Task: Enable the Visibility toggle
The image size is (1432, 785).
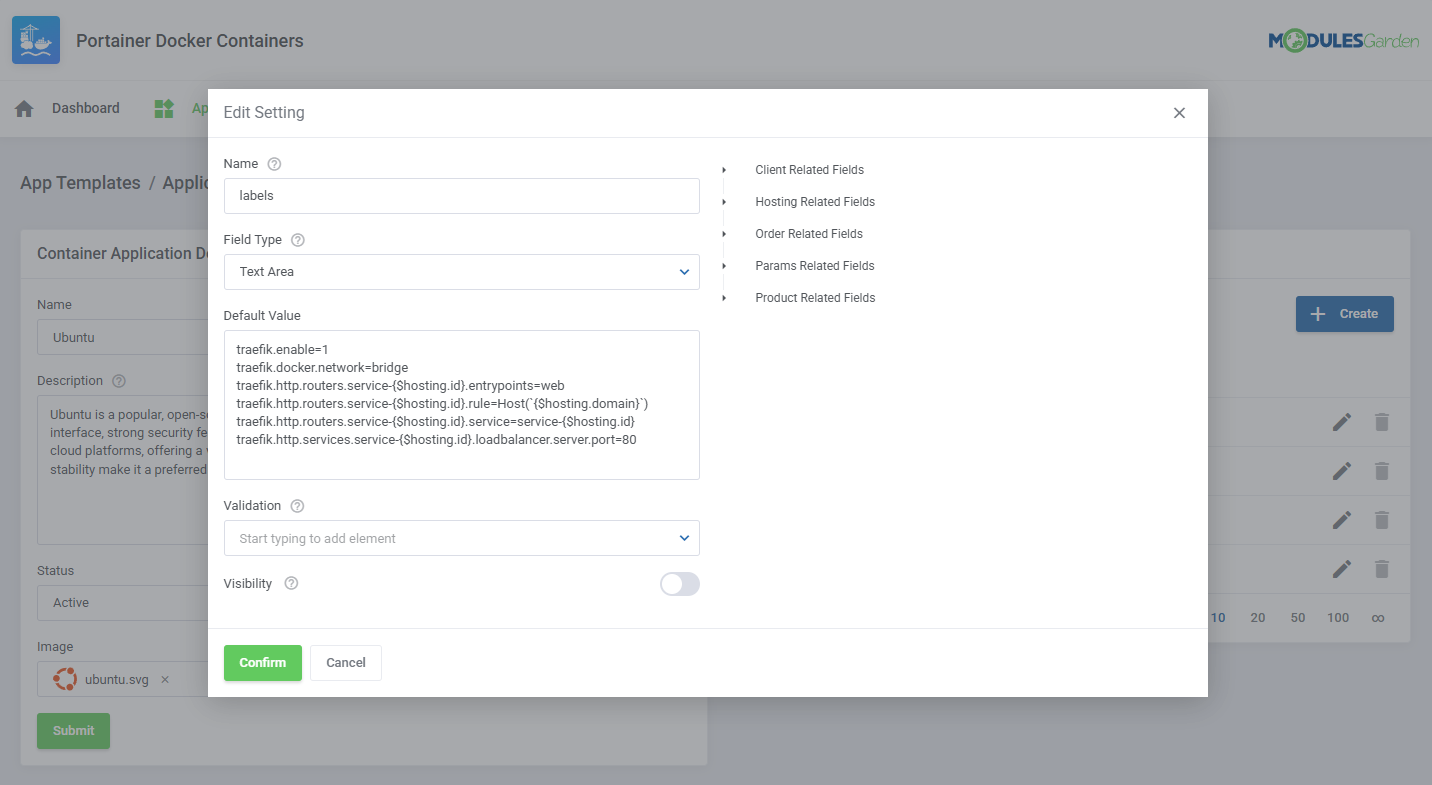Action: tap(679, 584)
